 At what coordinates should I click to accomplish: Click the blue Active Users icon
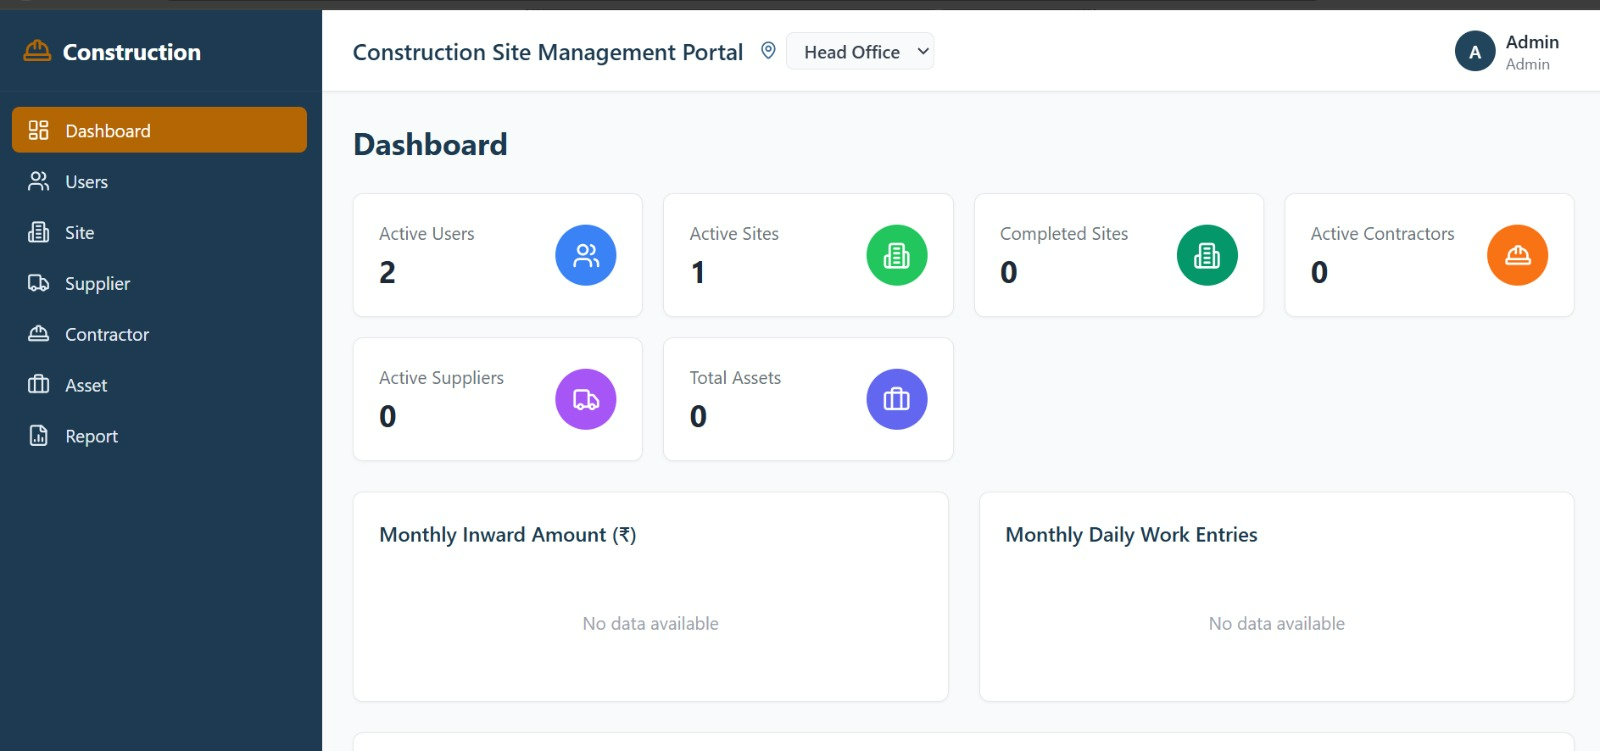(x=586, y=255)
